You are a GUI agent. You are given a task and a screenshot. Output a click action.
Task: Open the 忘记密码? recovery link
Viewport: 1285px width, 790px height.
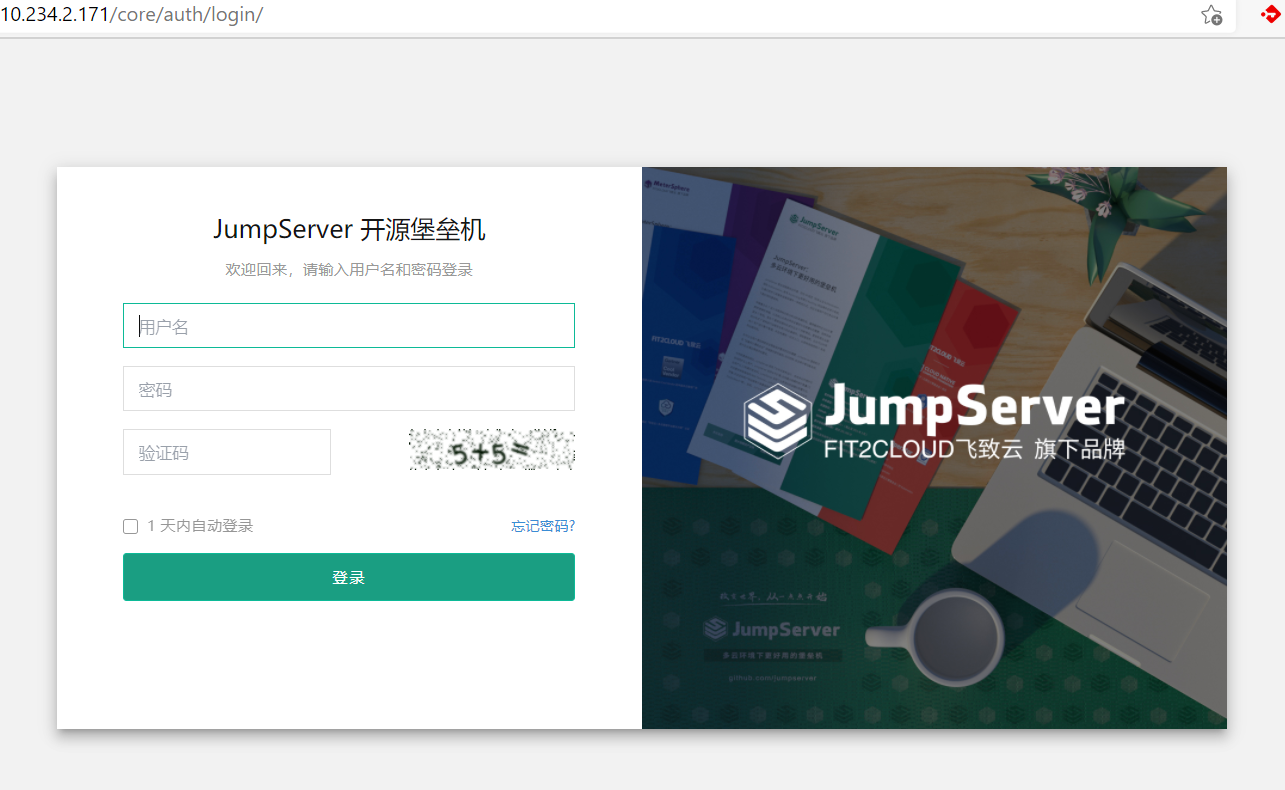coord(543,525)
